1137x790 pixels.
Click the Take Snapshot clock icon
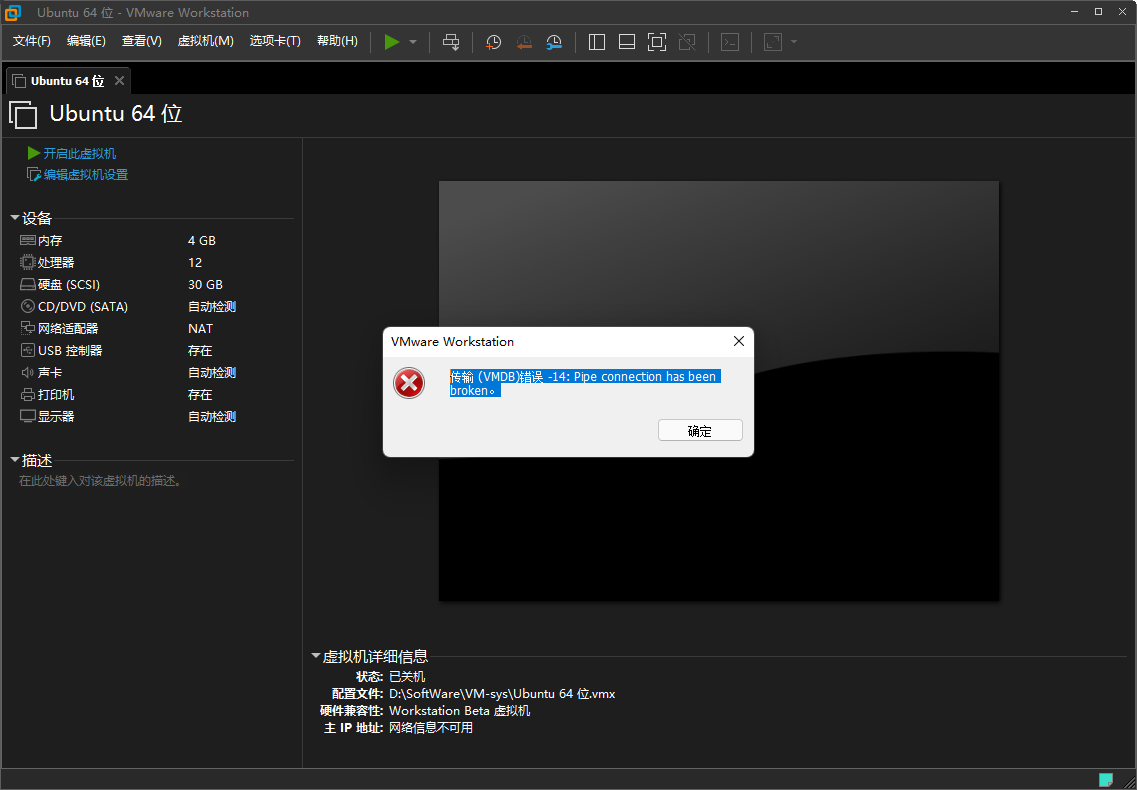[x=494, y=42]
